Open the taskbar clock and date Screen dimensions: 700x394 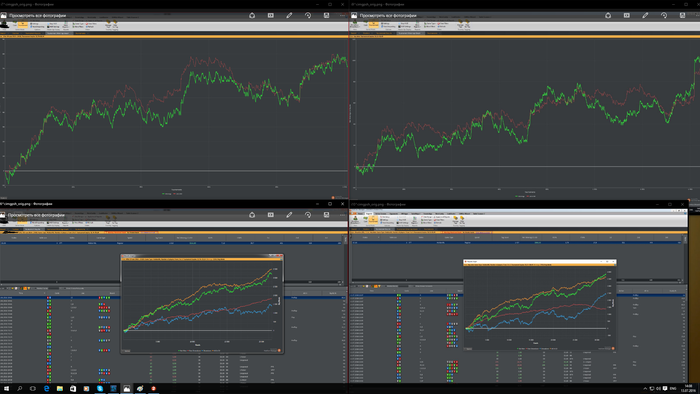point(688,389)
